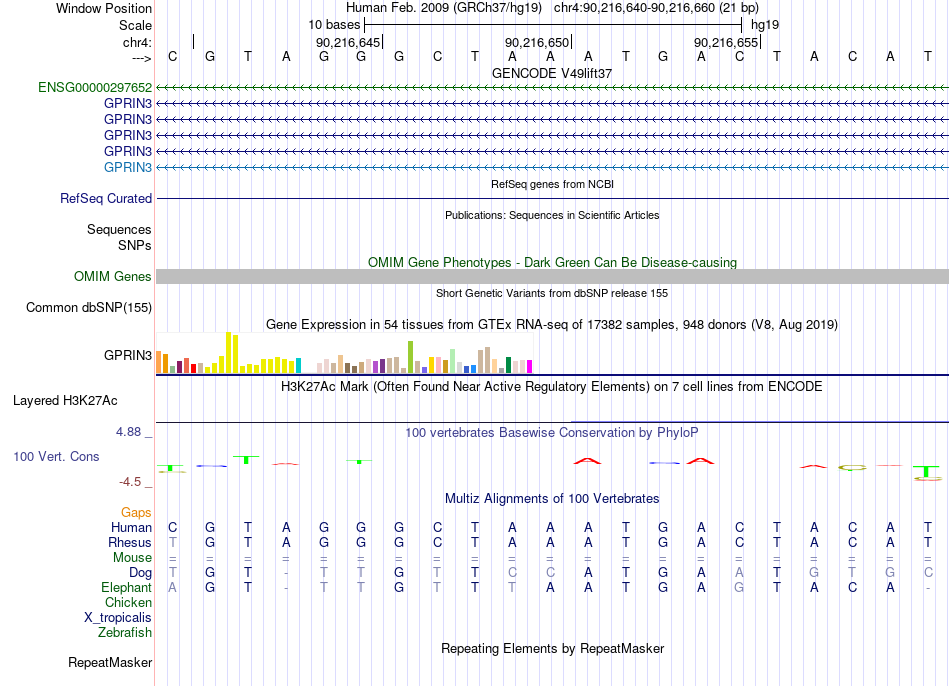Click the OMIM Genes gray bar
This screenshot has height=686, width=950.
click(x=552, y=276)
